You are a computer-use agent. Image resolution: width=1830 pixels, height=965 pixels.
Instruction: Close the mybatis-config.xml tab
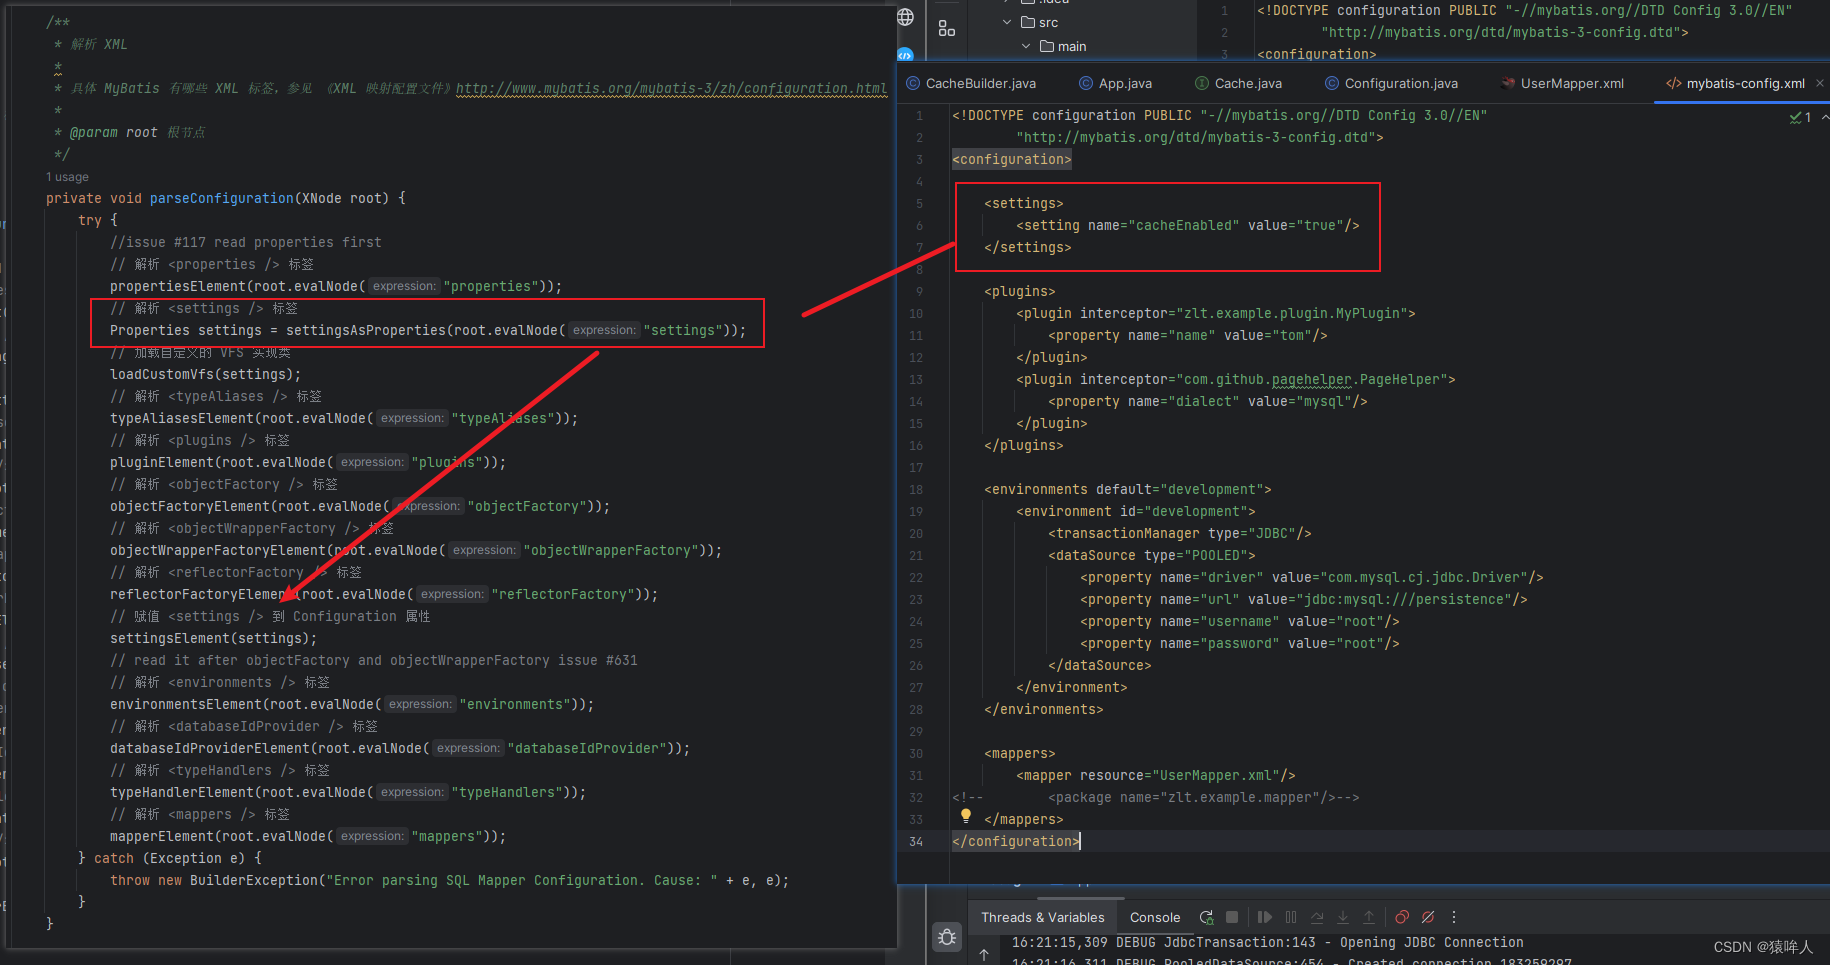tap(1820, 83)
